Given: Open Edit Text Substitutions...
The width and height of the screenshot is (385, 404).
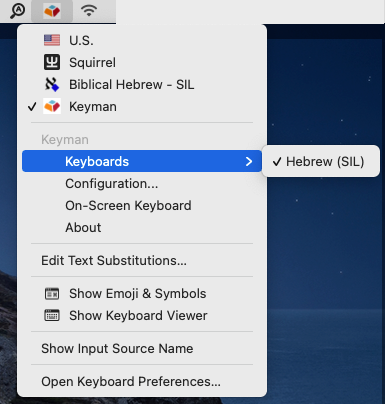Looking at the screenshot, I should (x=142, y=260).
